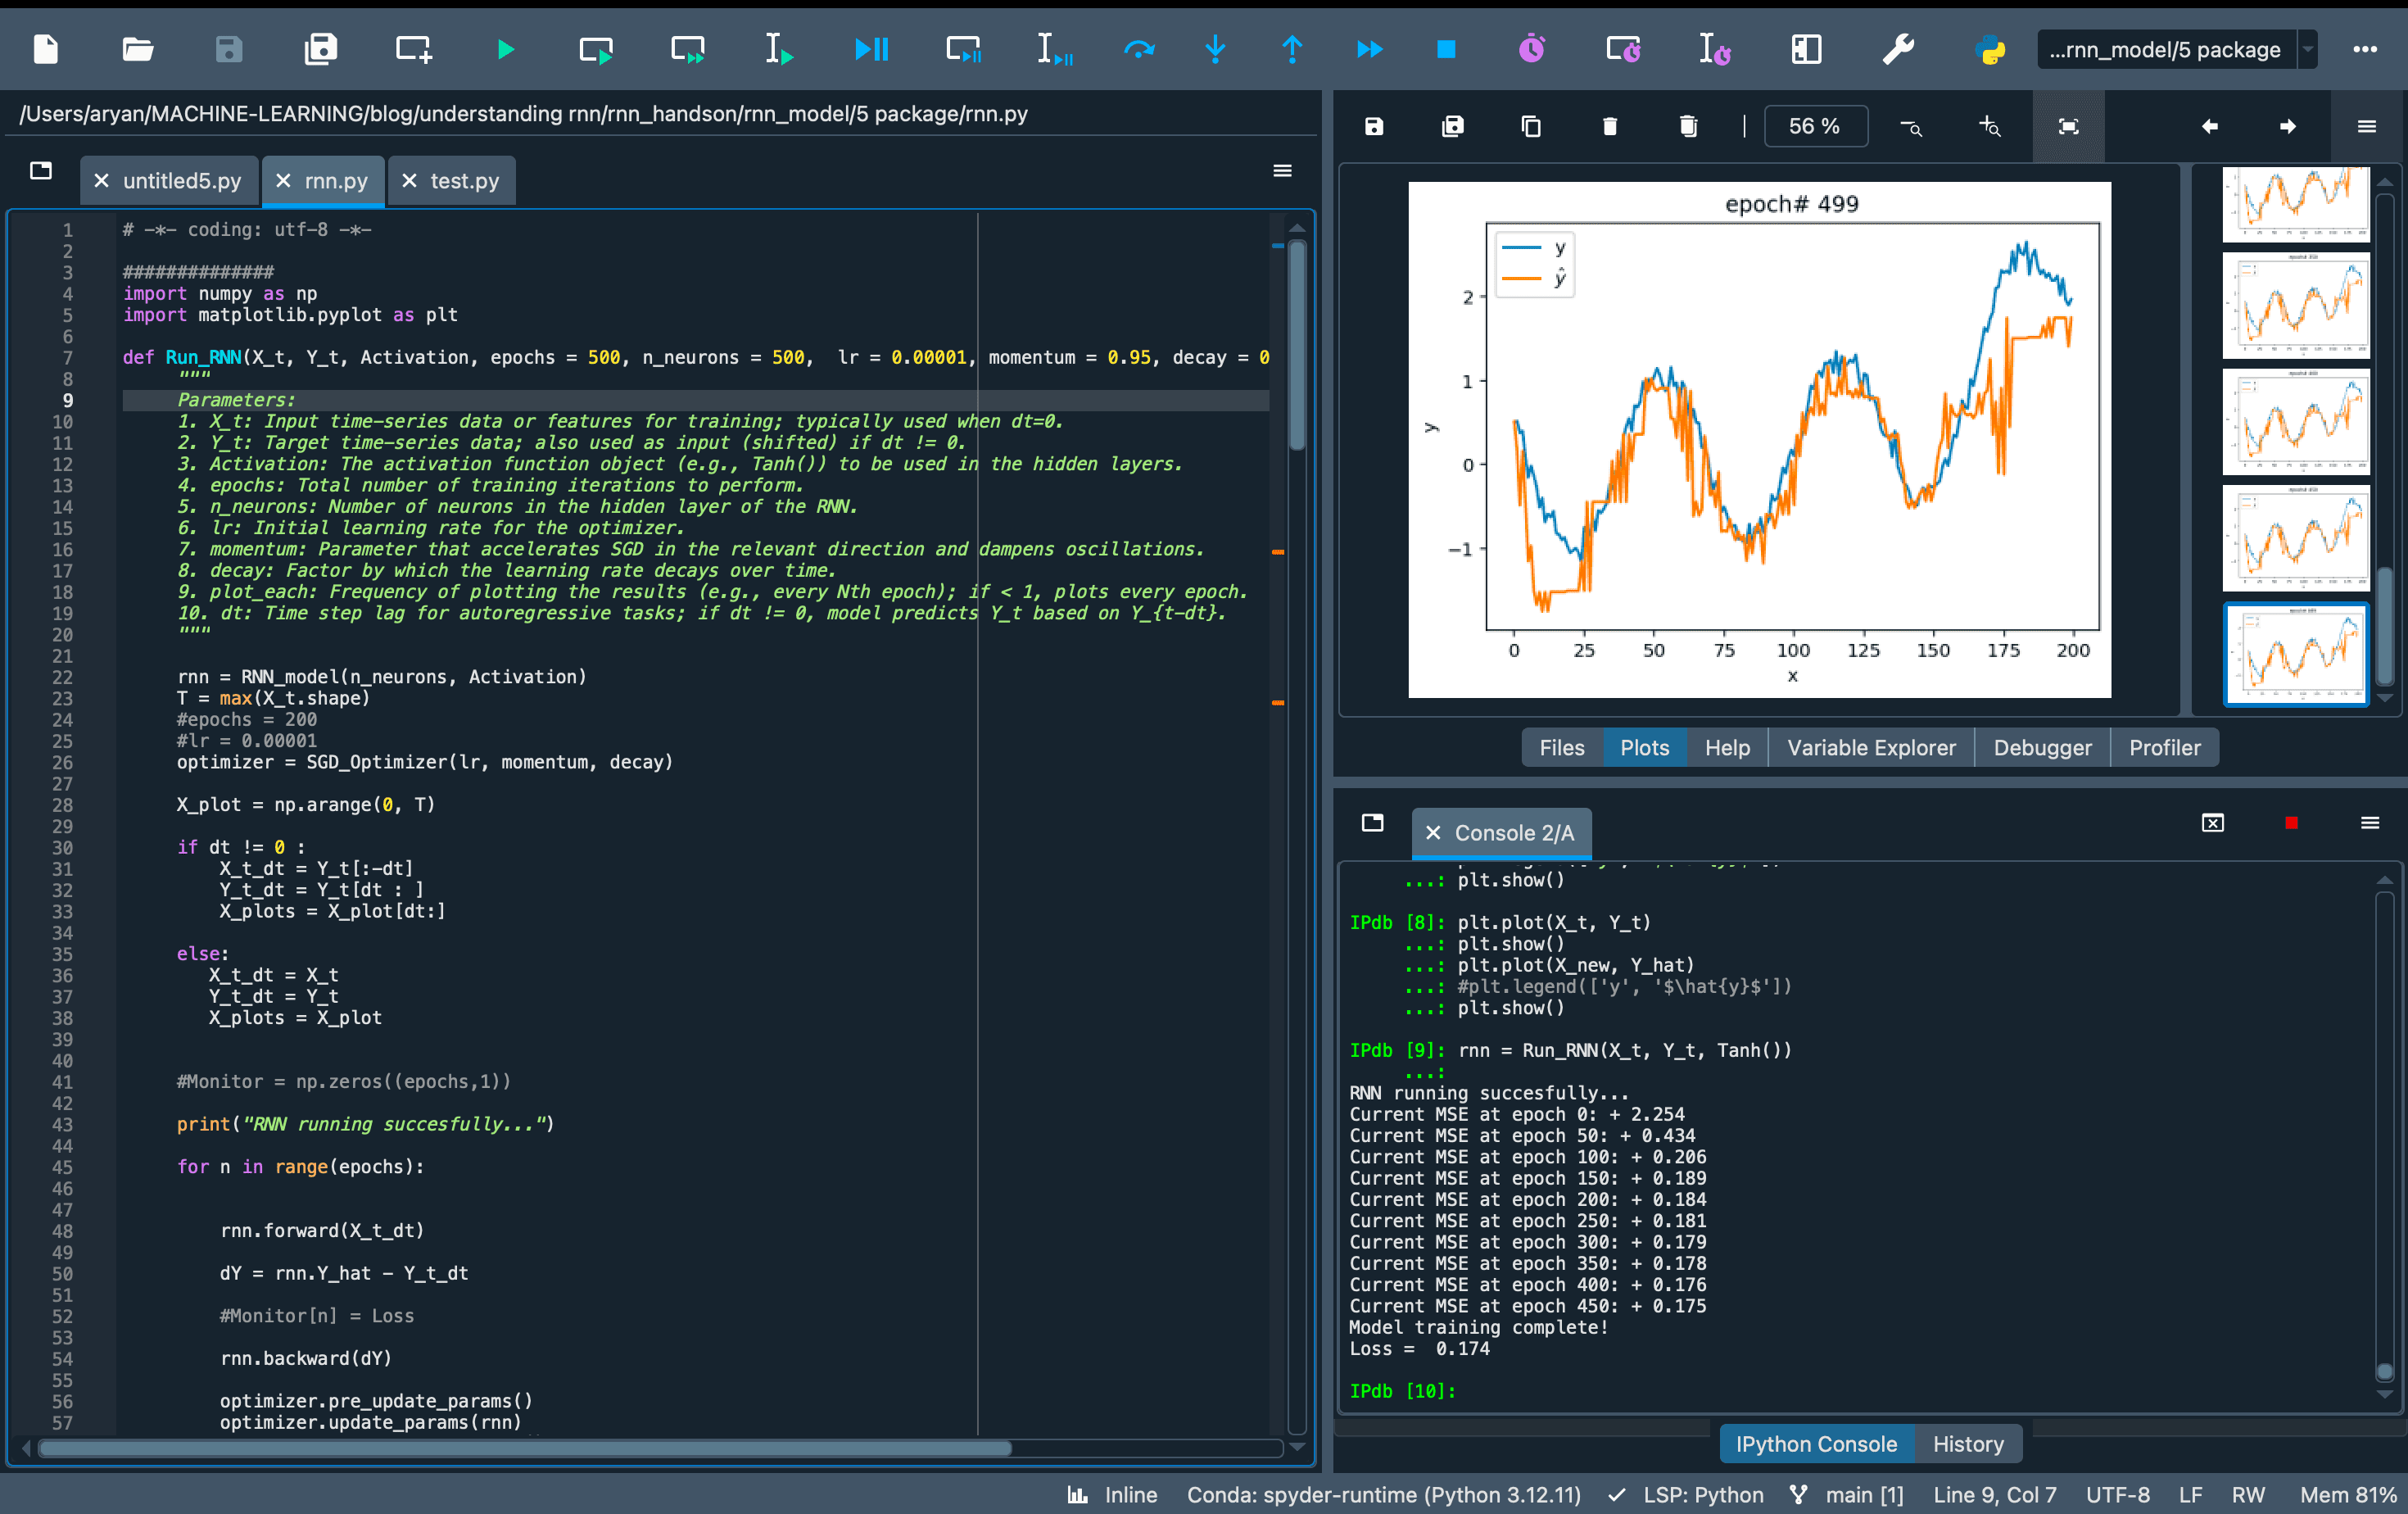Viewport: 2408px width, 1514px height.
Task: Toggle fit plot to window
Action: (x=2068, y=126)
